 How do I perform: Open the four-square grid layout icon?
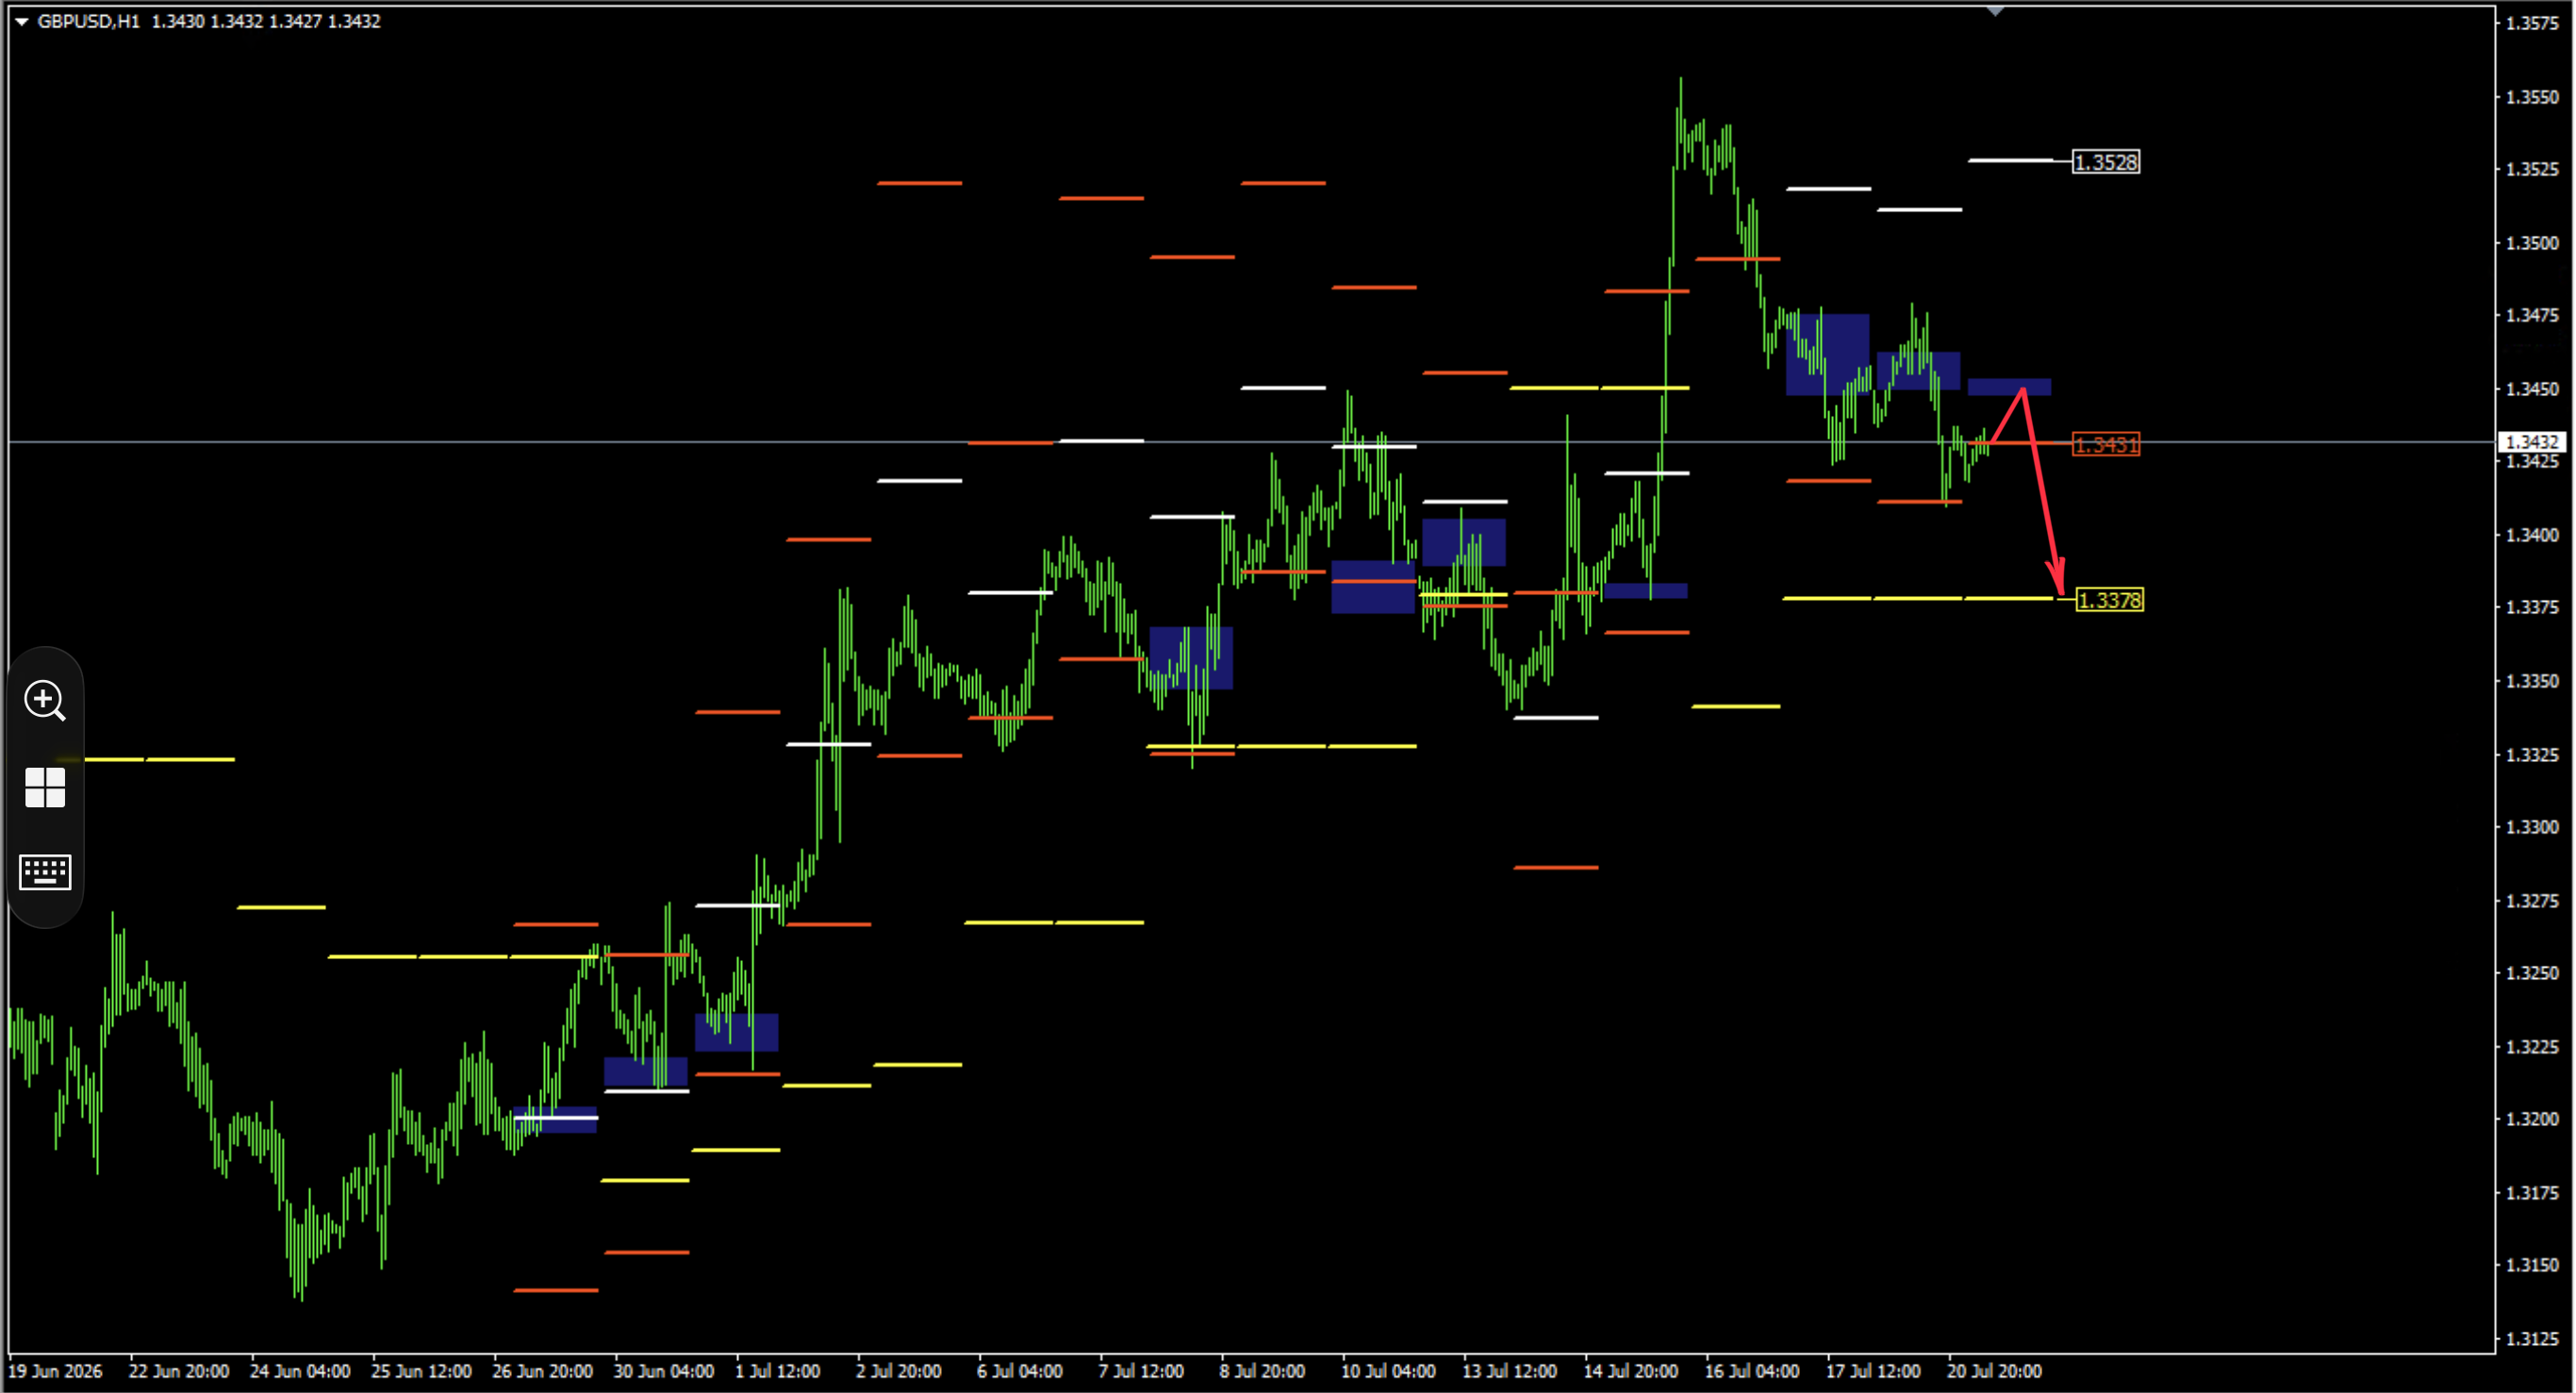coord(45,788)
